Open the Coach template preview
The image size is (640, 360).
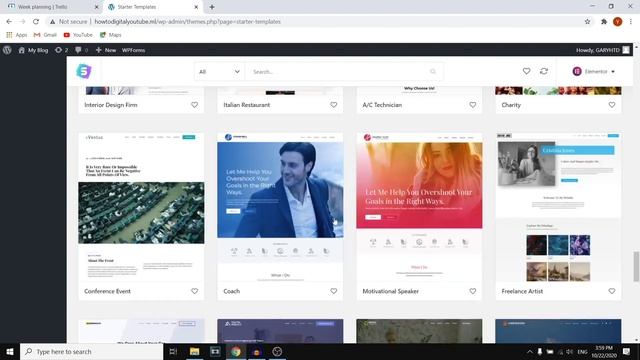(x=280, y=207)
